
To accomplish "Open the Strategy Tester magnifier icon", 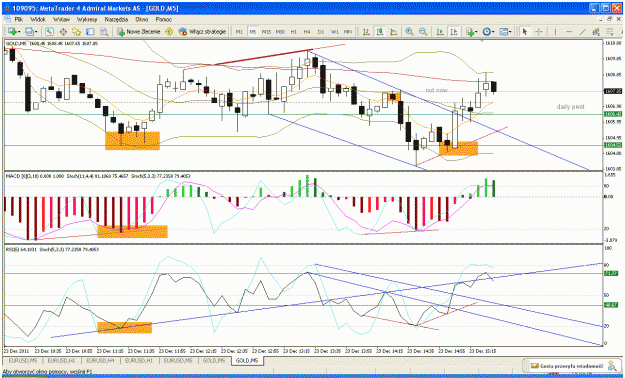I will coord(104,32).
